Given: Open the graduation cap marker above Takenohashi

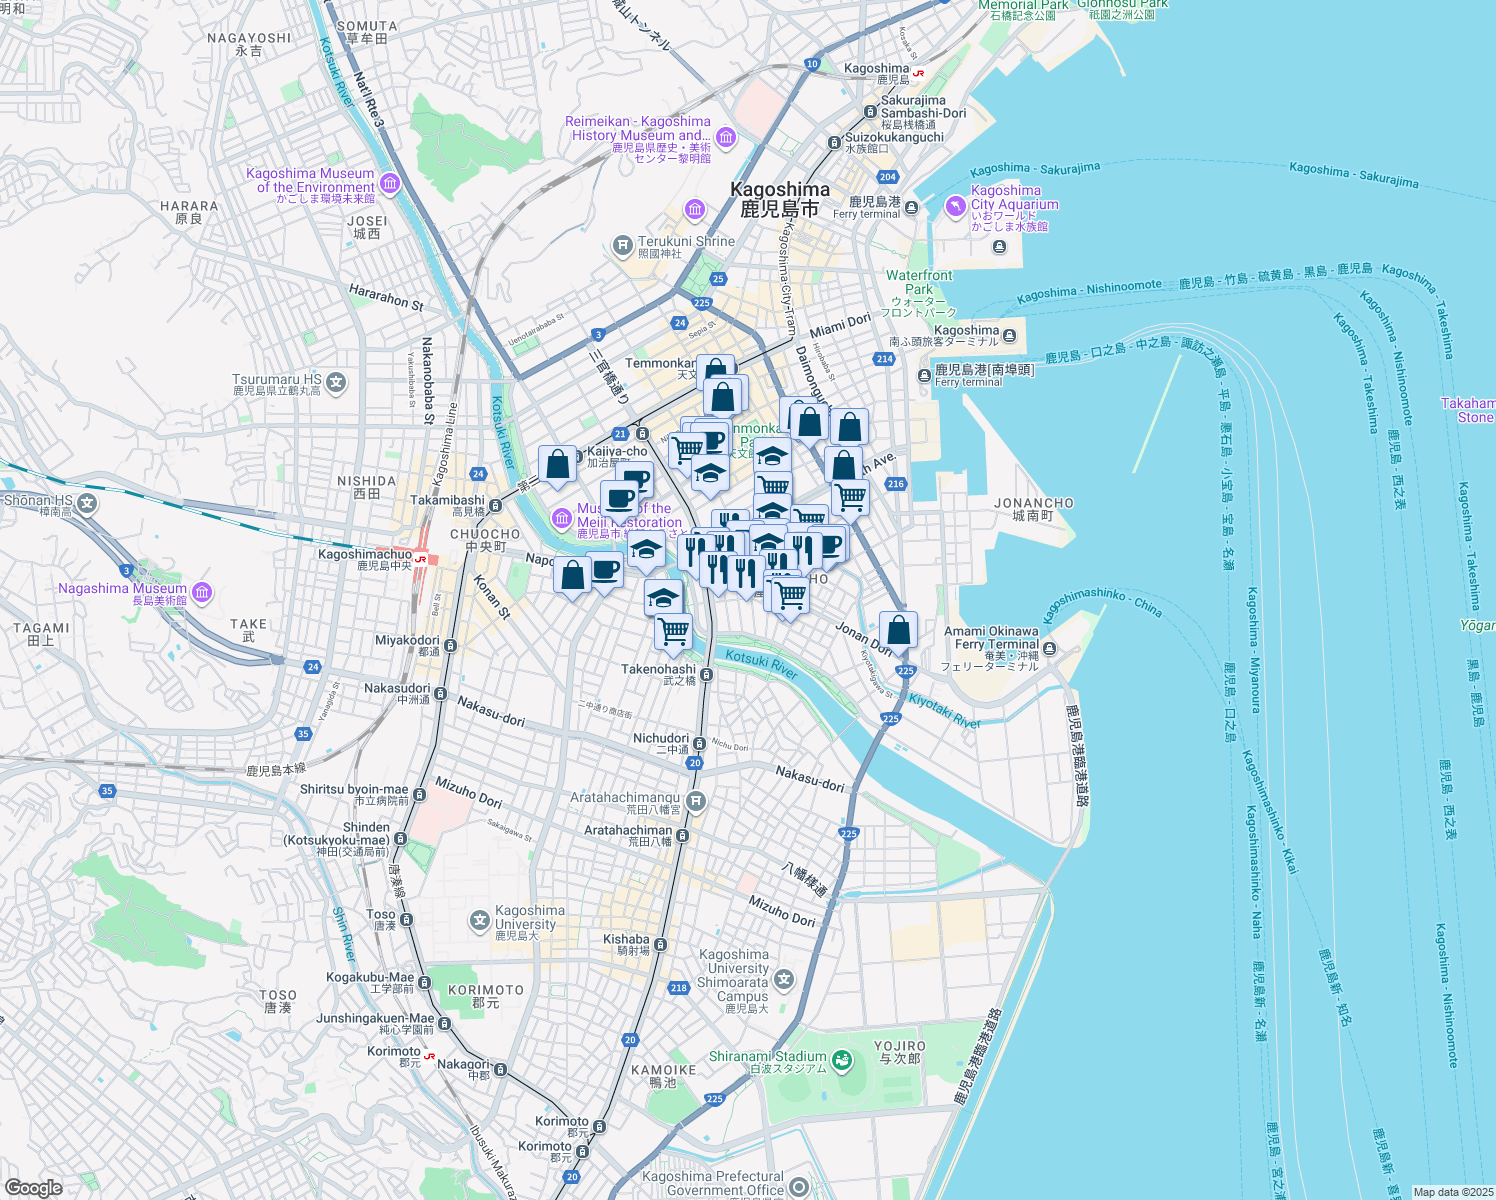Looking at the screenshot, I should (661, 596).
